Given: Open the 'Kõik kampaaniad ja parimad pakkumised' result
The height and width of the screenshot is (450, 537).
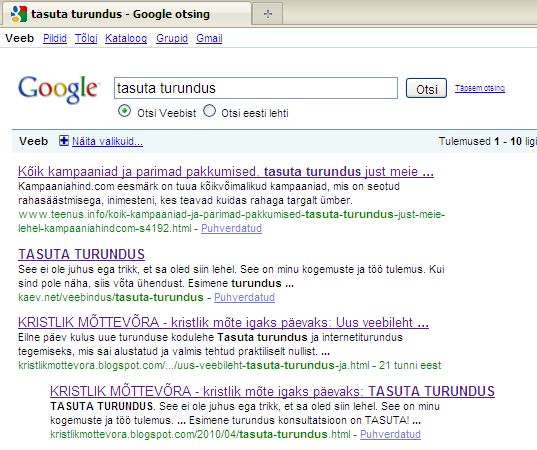Looking at the screenshot, I should (226, 171).
